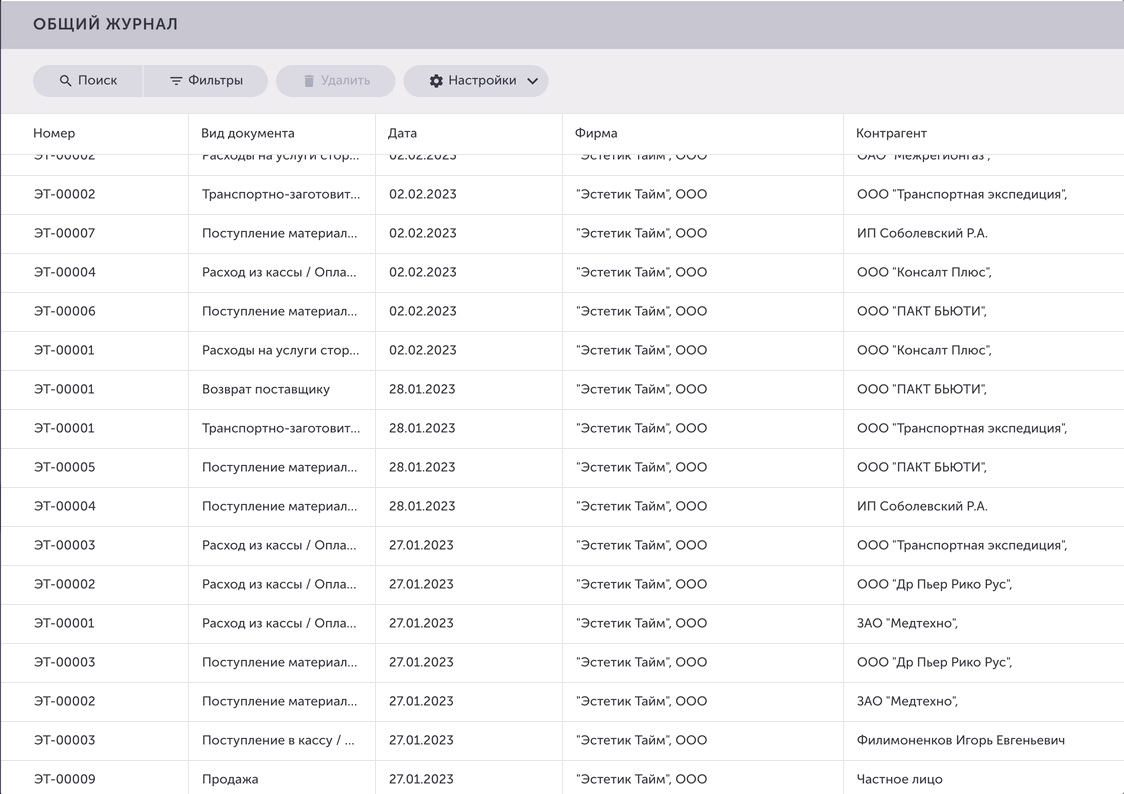Sort by the Дата column header
This screenshot has height=794, width=1124.
pos(402,133)
